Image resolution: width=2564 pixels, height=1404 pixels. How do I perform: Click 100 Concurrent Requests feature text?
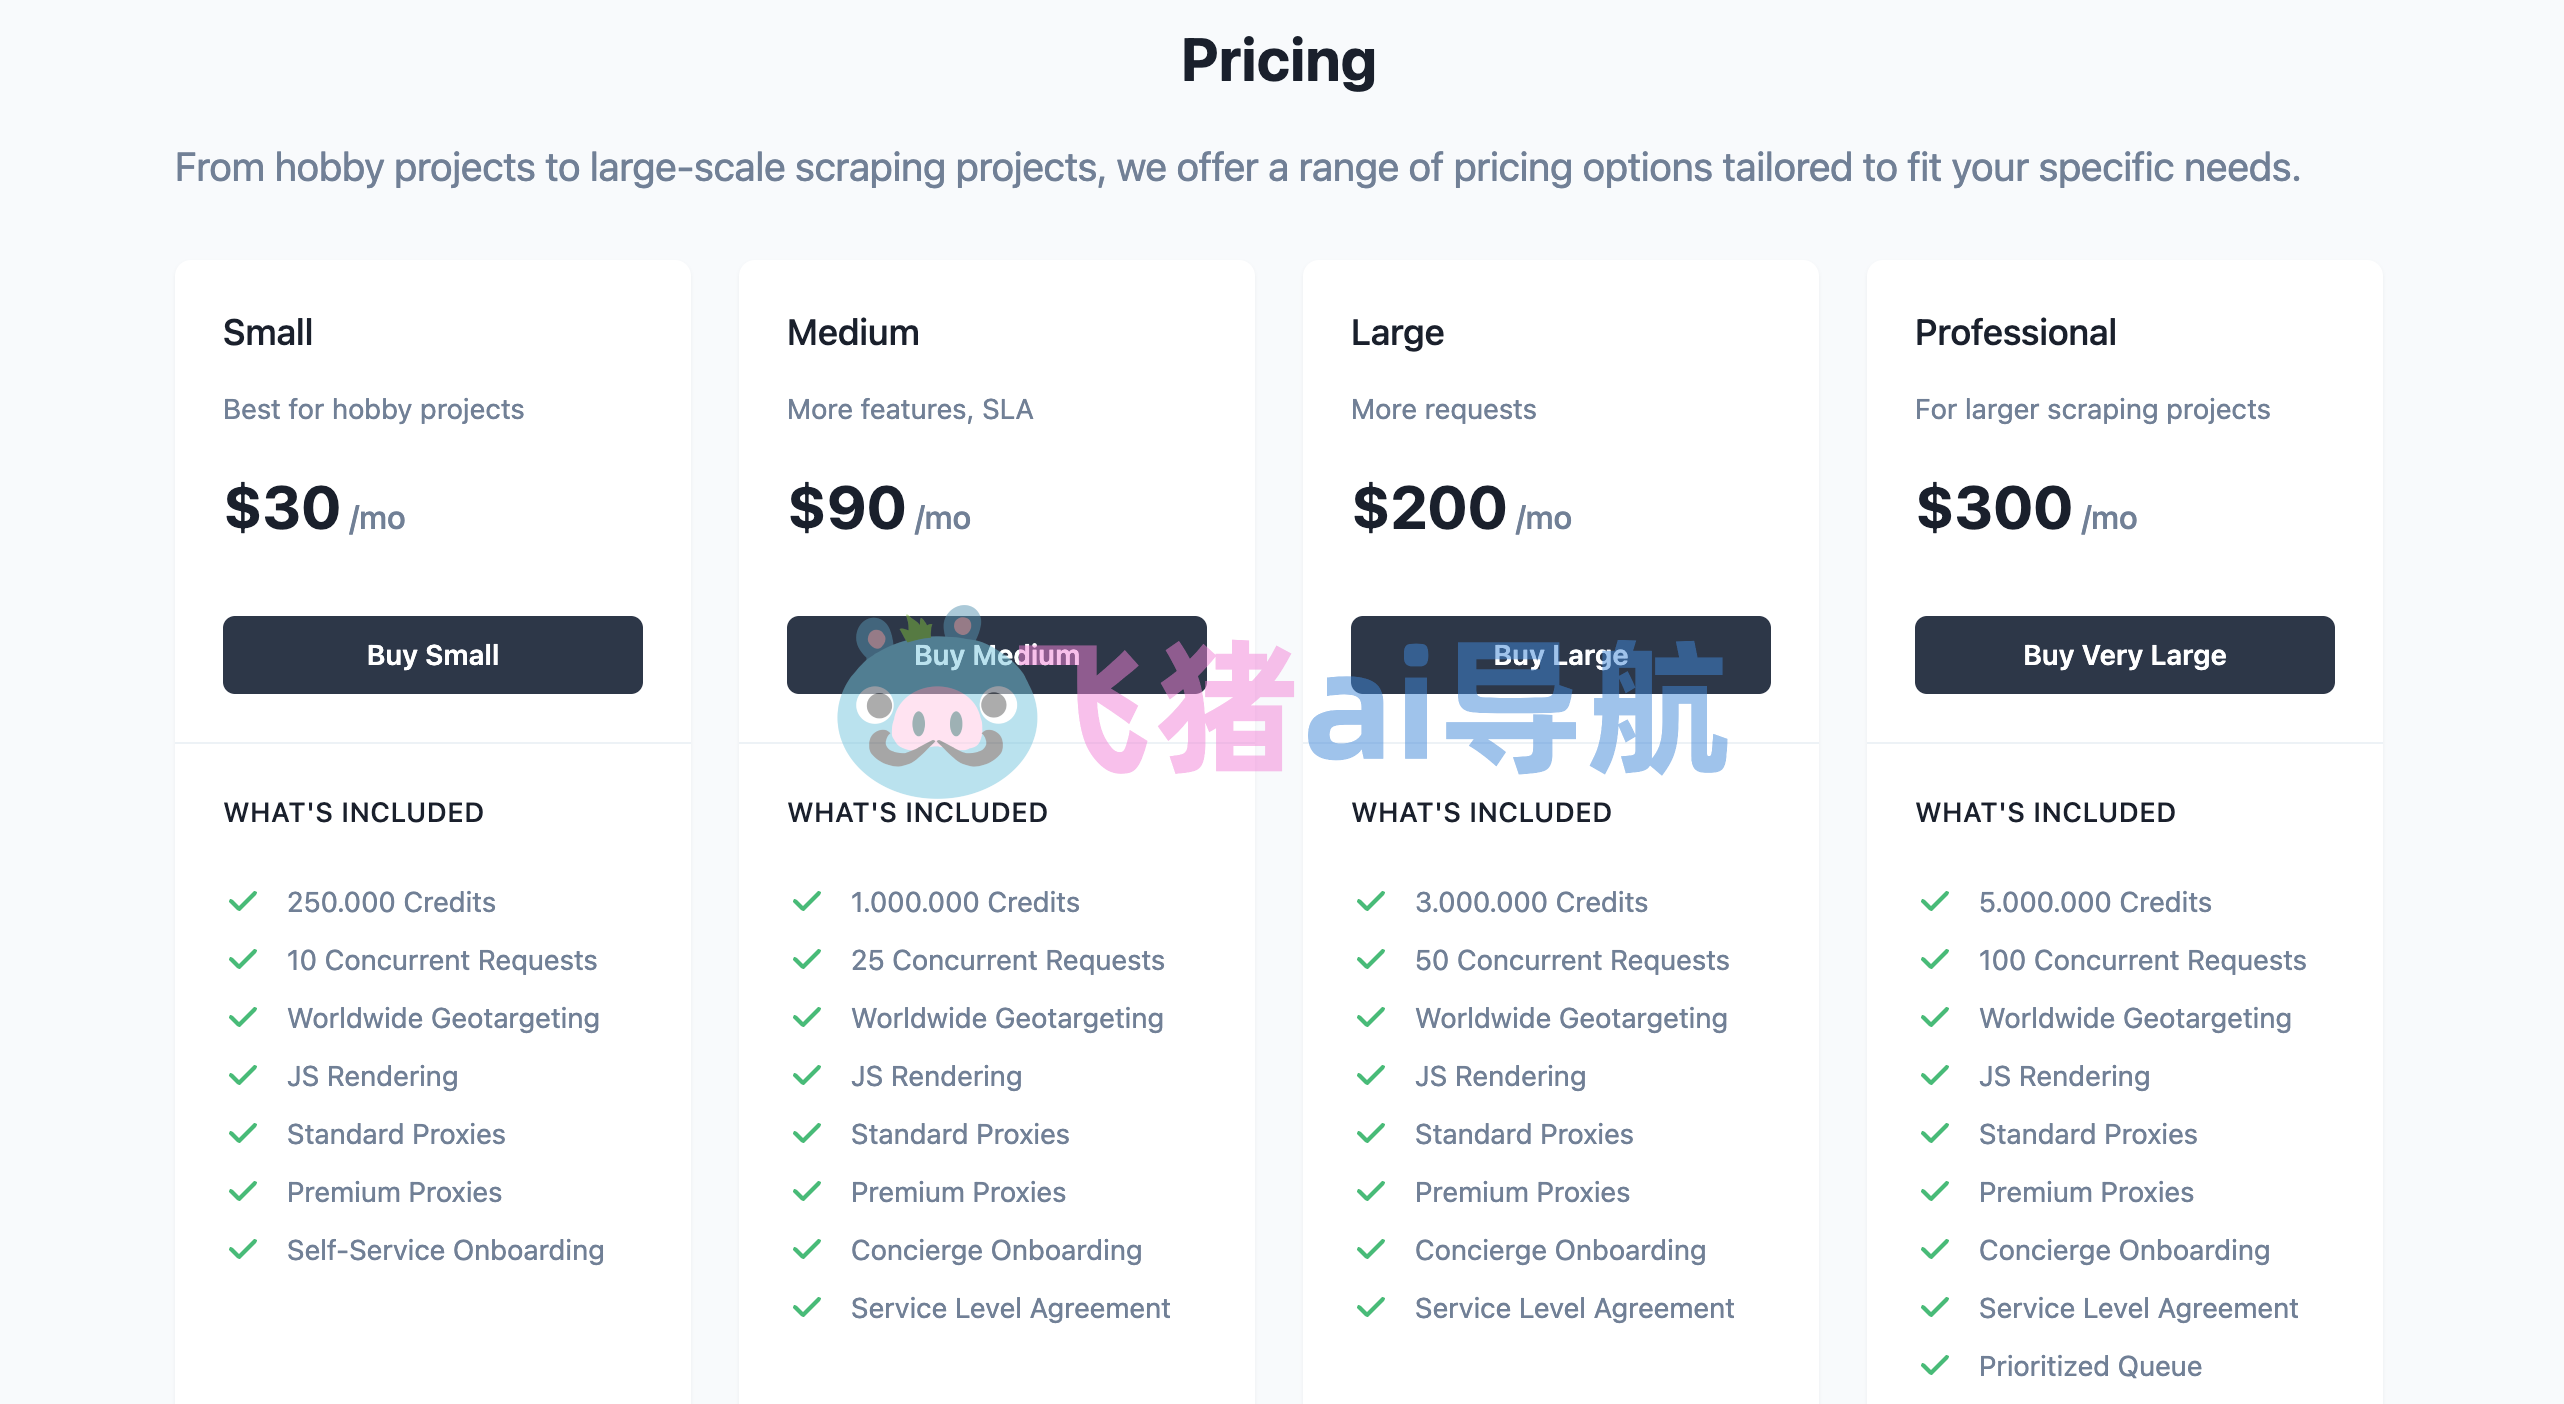2142,960
